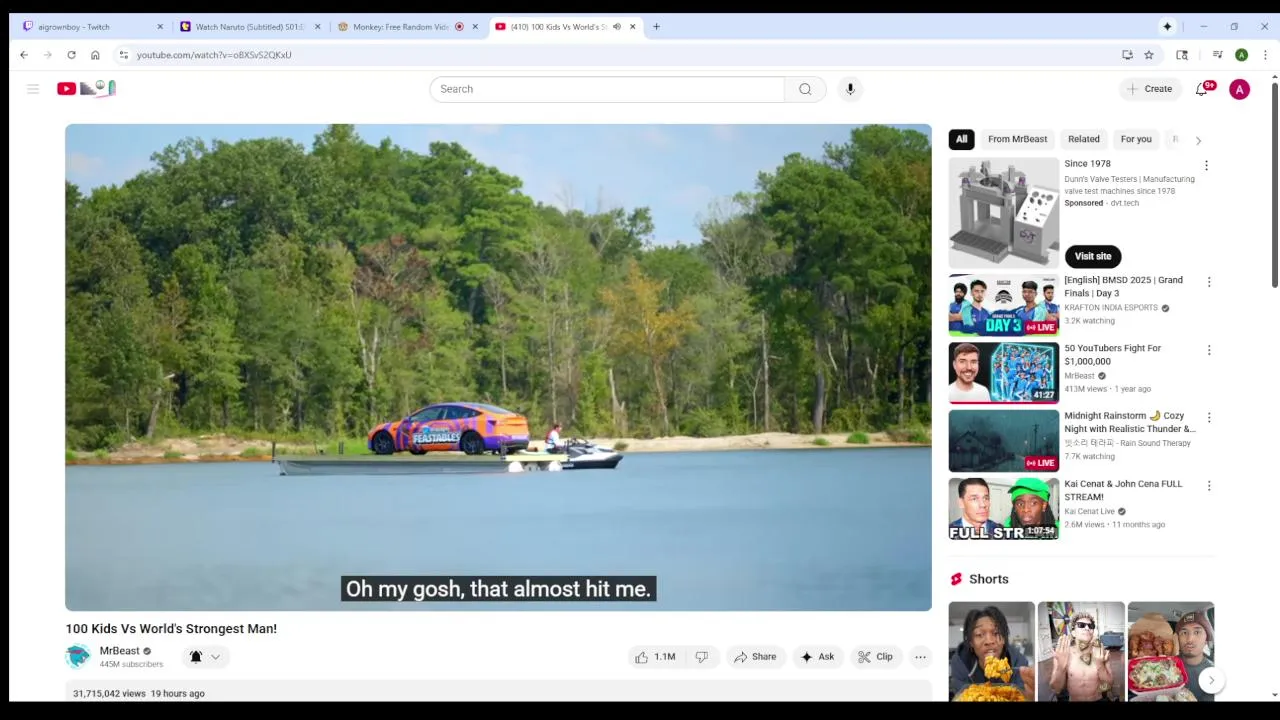Go back in the browser
The image size is (1280, 720).
pos(24,55)
